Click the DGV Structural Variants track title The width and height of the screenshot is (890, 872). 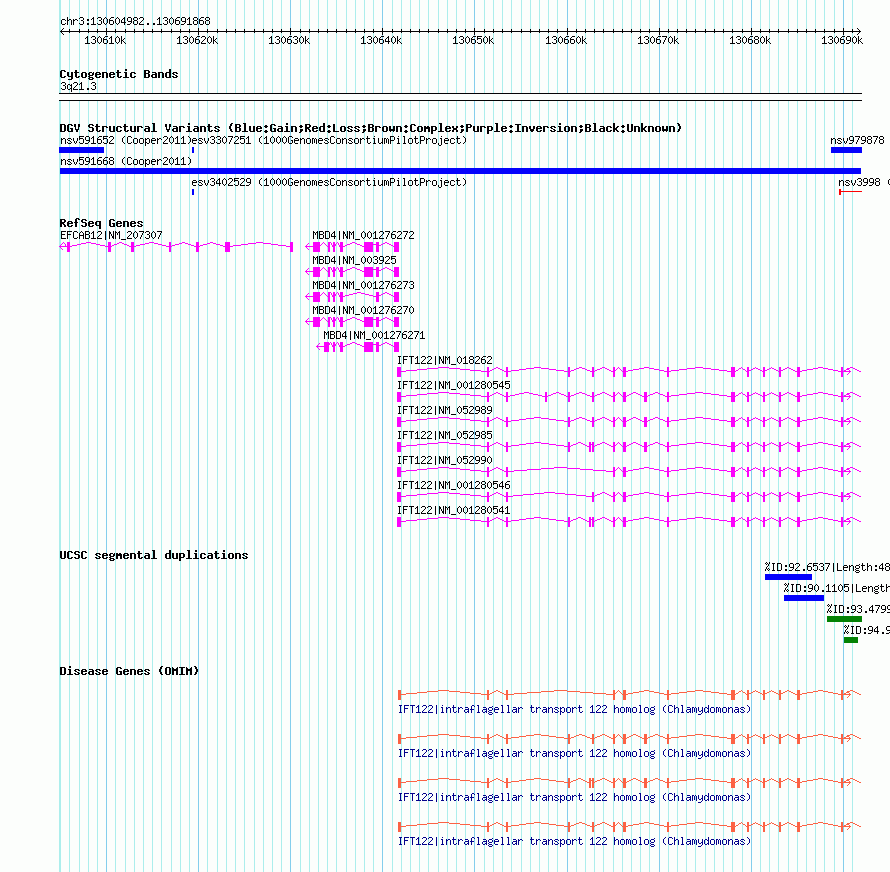(371, 128)
